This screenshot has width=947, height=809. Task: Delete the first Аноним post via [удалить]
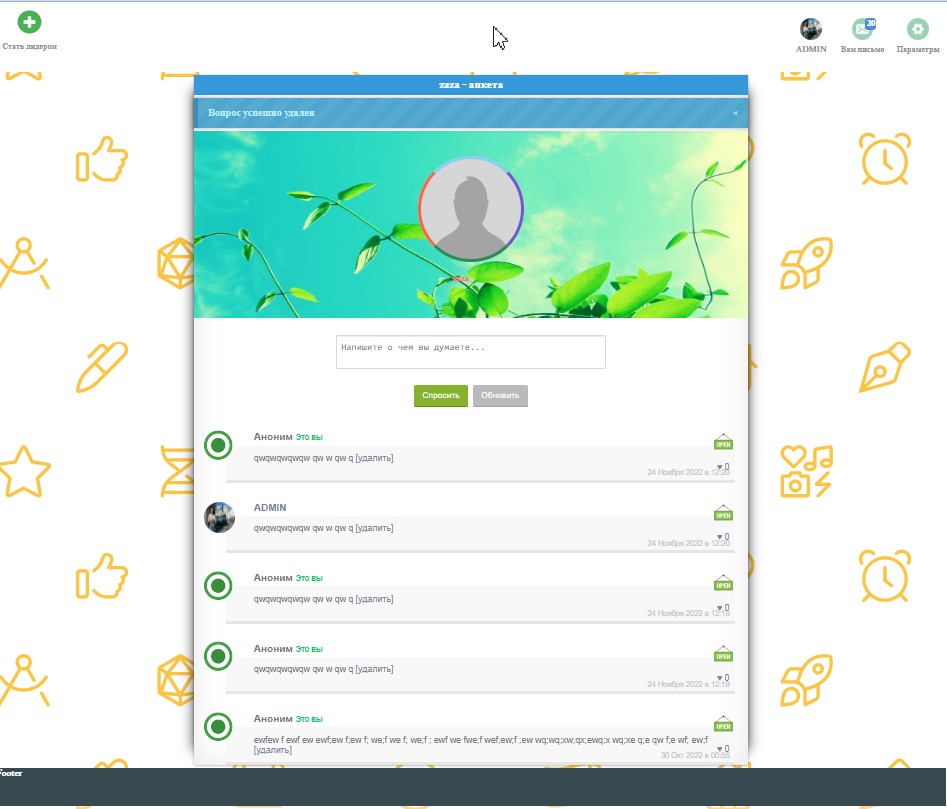point(374,458)
